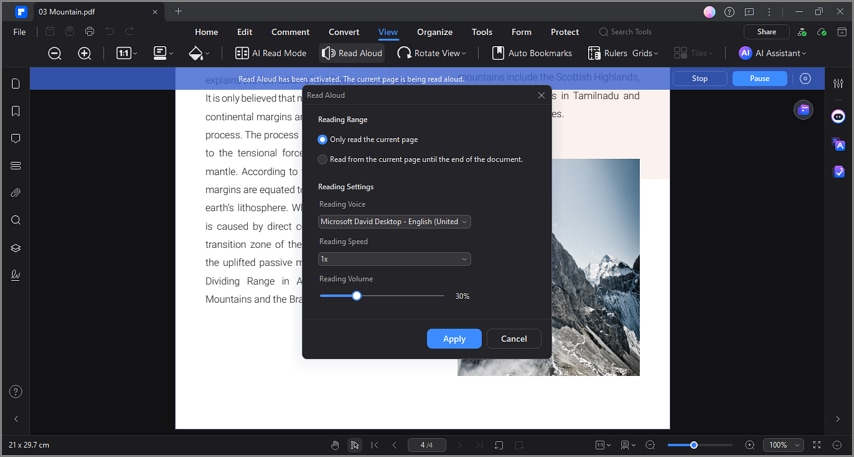Expand the right panel arrow
This screenshot has height=457, width=854.
pos(838,419)
